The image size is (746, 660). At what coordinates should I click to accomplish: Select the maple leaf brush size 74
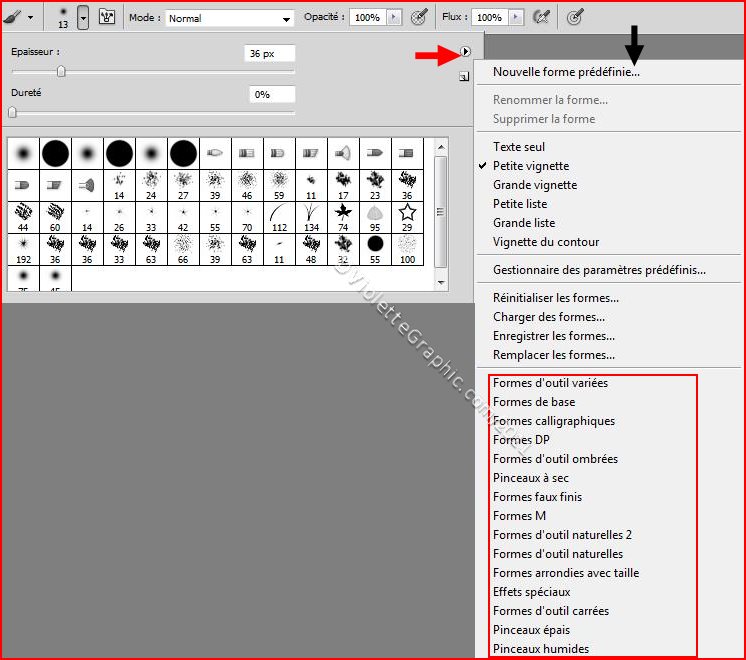point(343,215)
